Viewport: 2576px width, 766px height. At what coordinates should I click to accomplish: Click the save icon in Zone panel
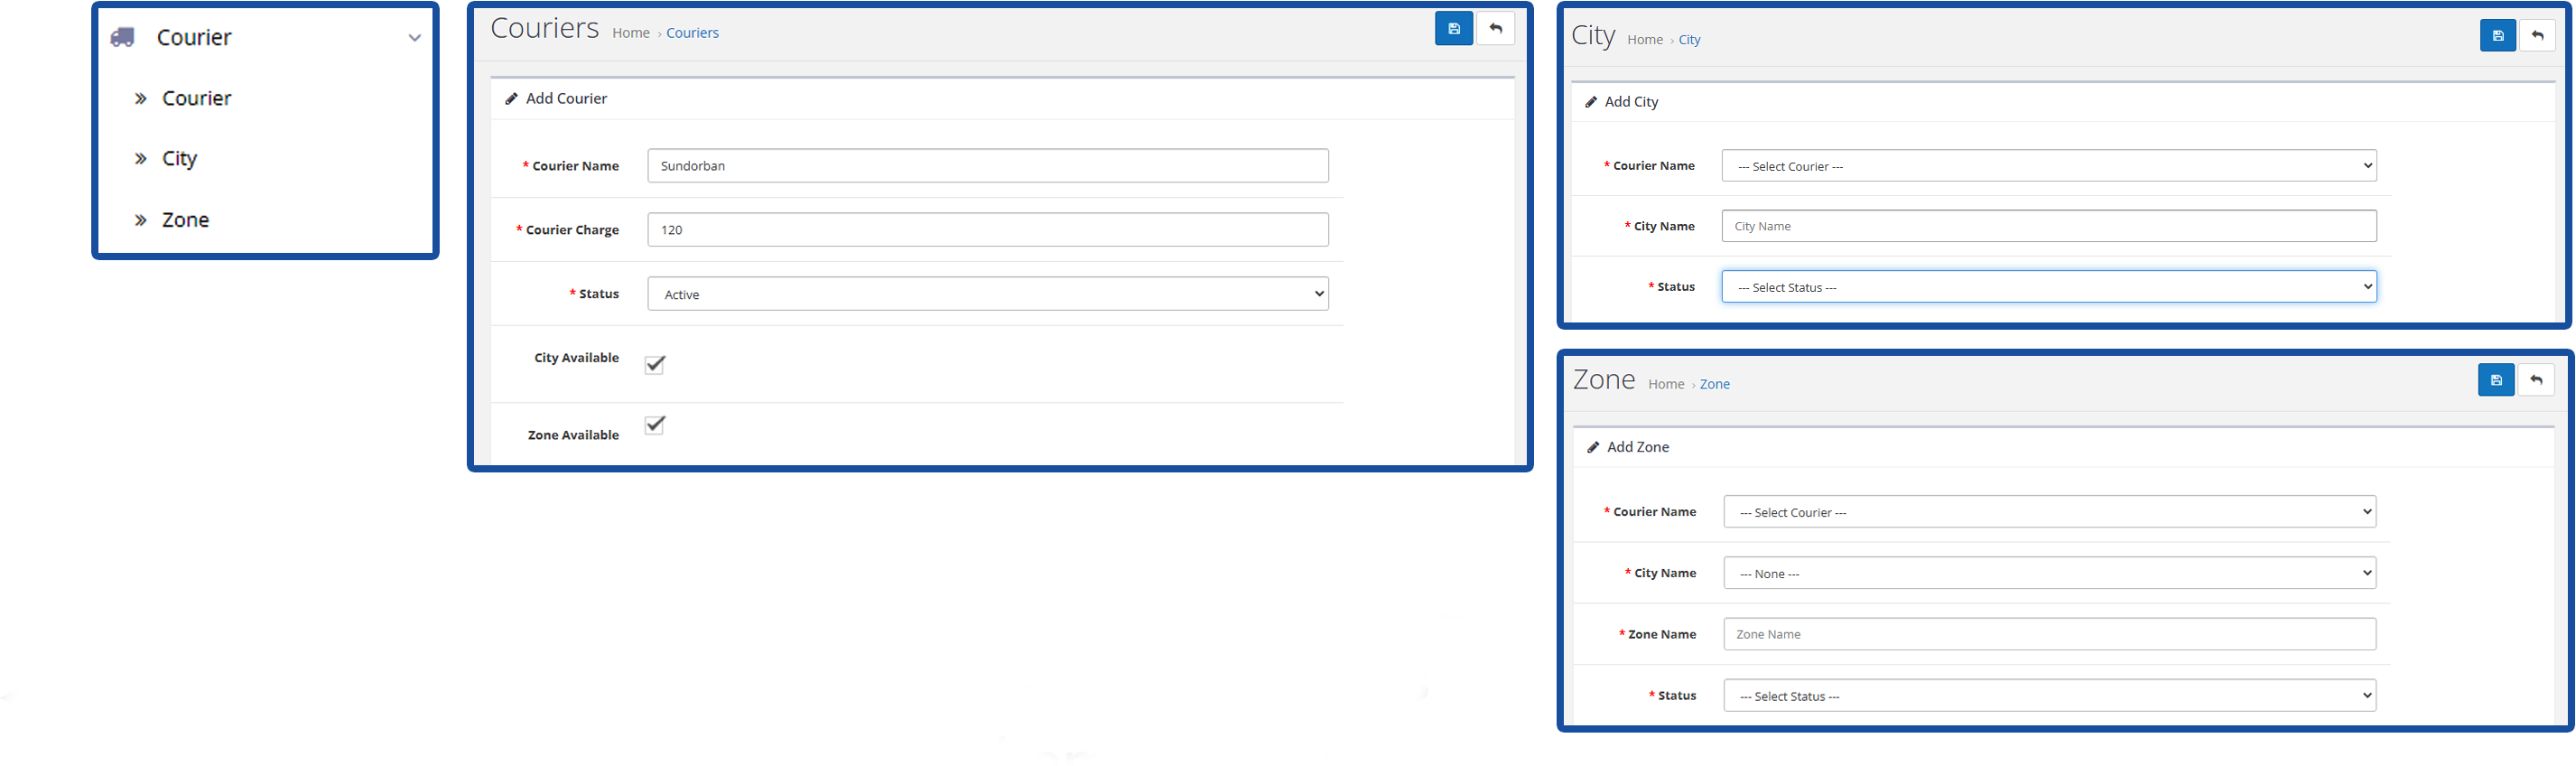pyautogui.click(x=2496, y=380)
